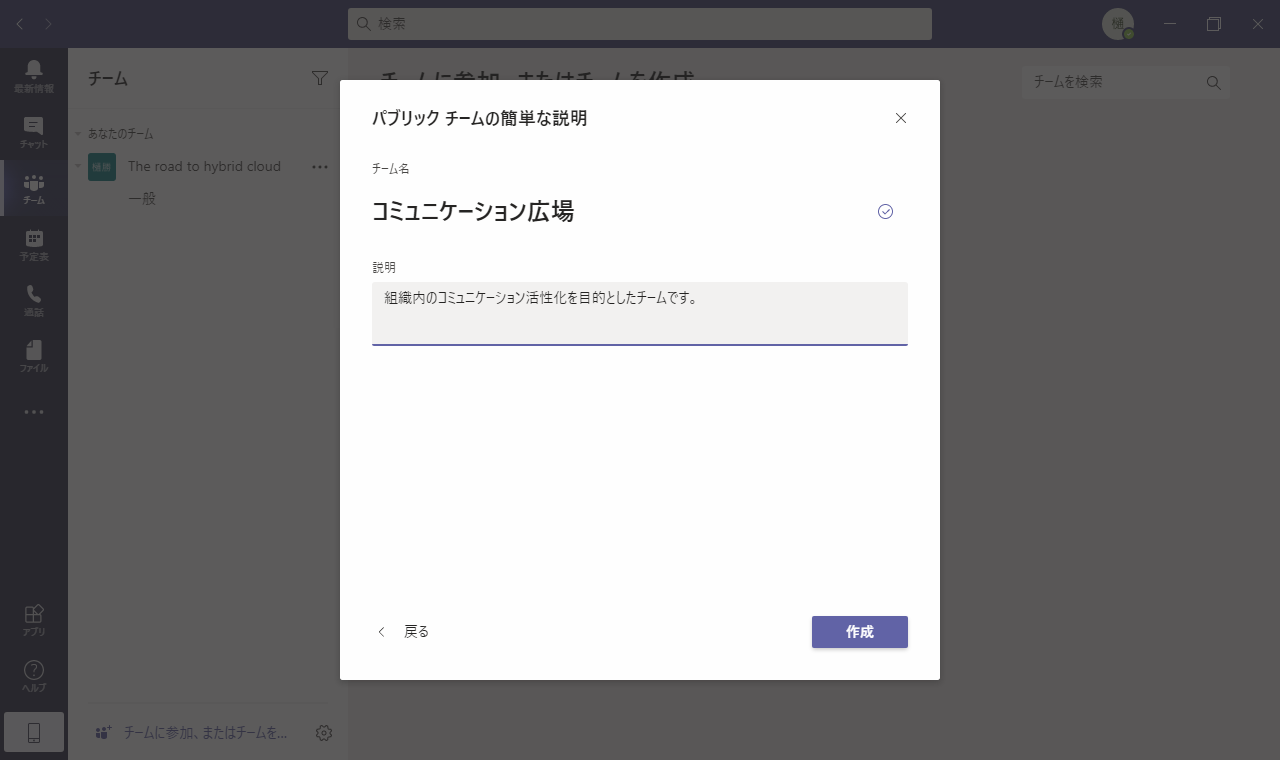Close the dialog with the X button
This screenshot has height=760, width=1280.
point(901,118)
